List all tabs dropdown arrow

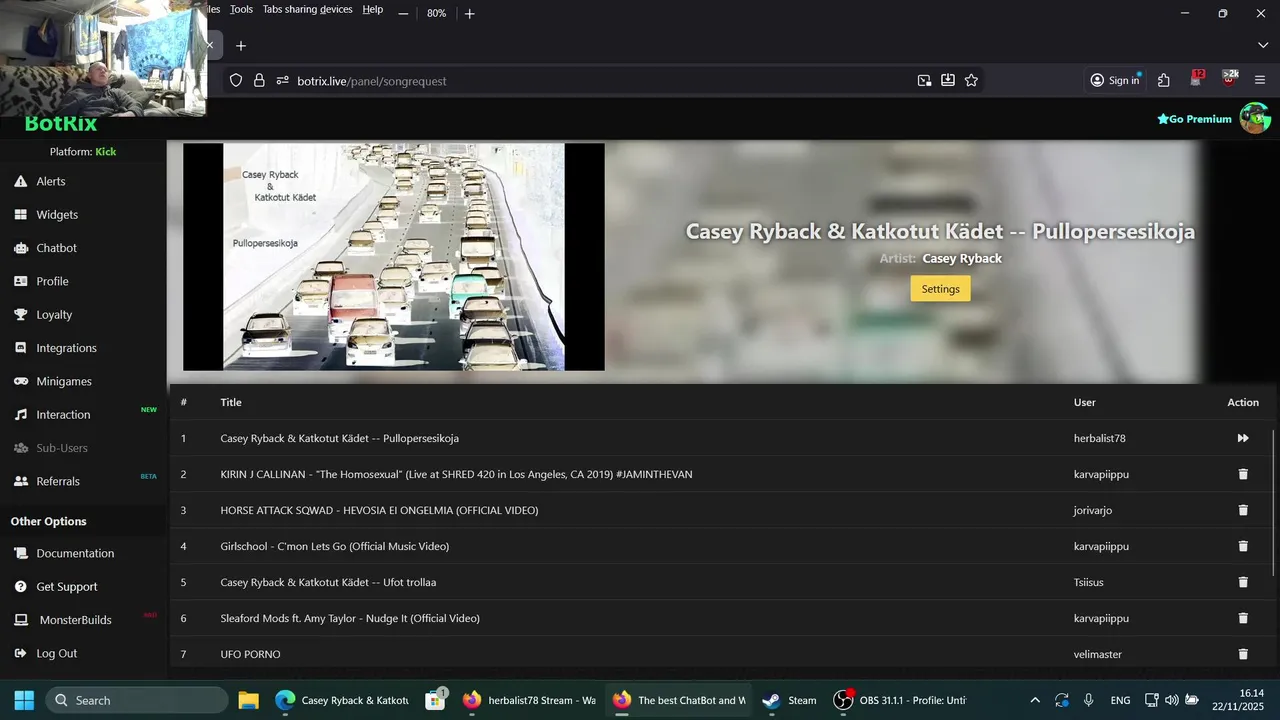tap(1263, 45)
